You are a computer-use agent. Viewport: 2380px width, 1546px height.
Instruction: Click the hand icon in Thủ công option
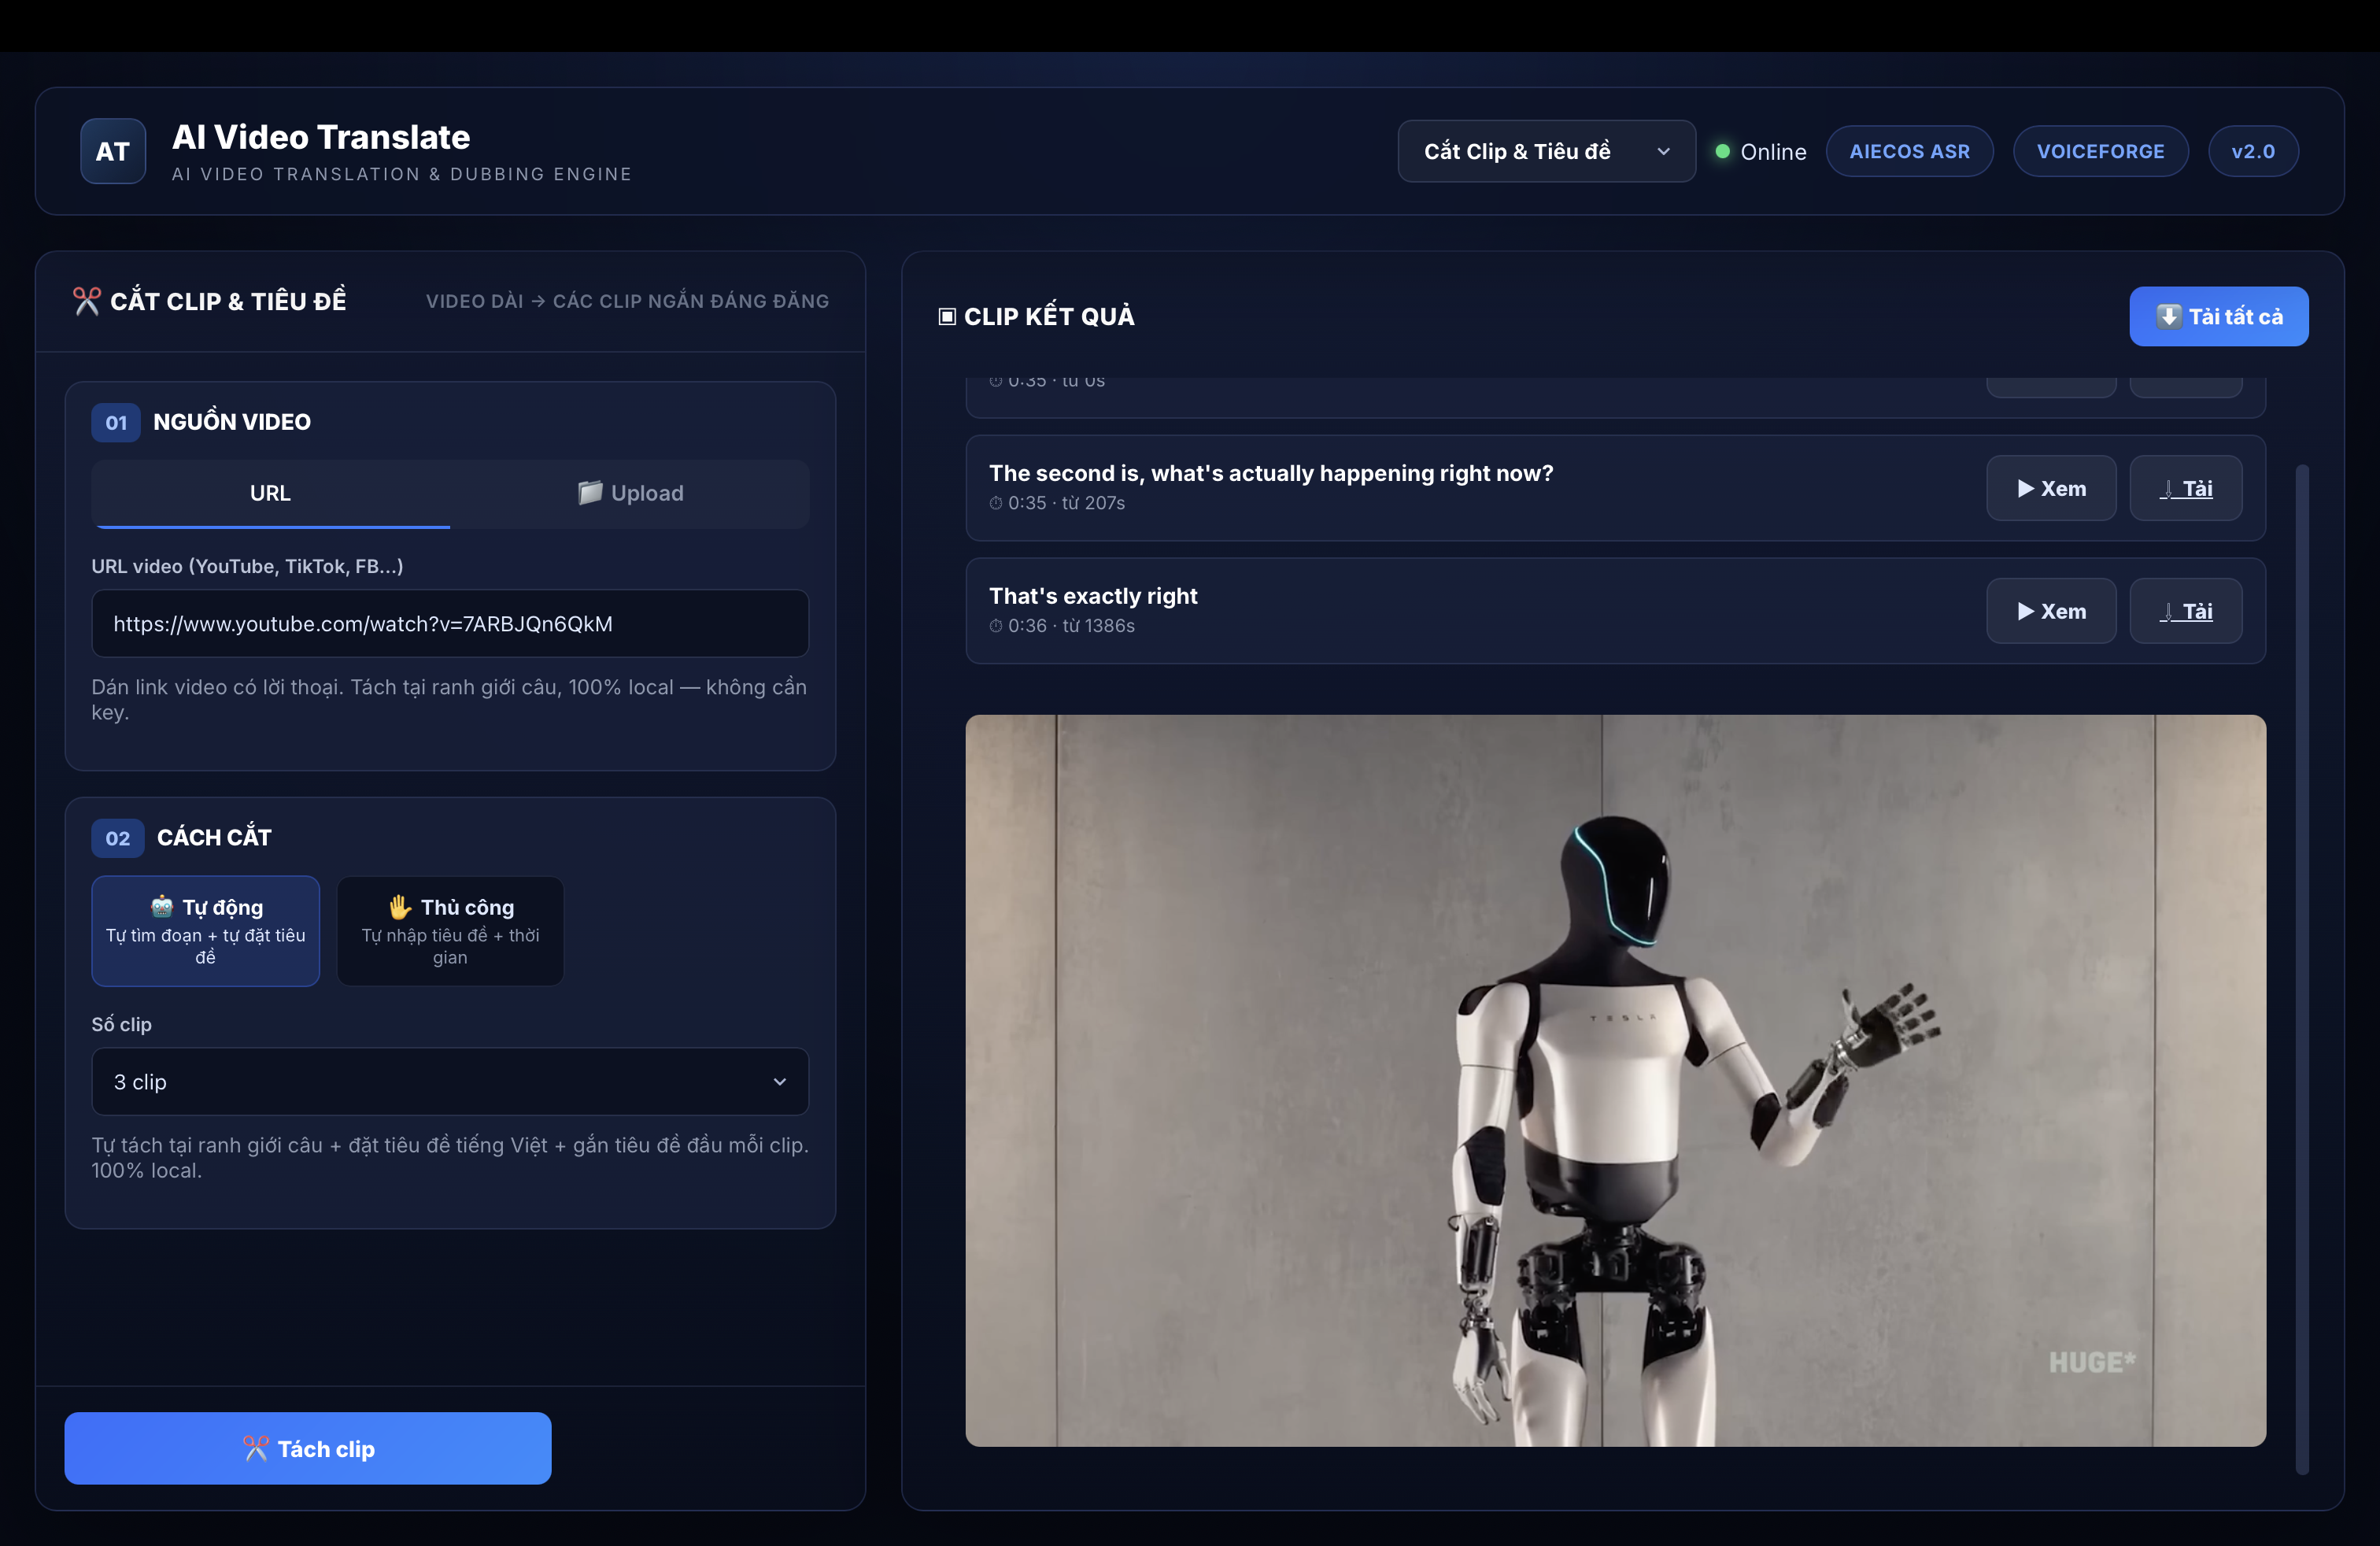coord(400,907)
